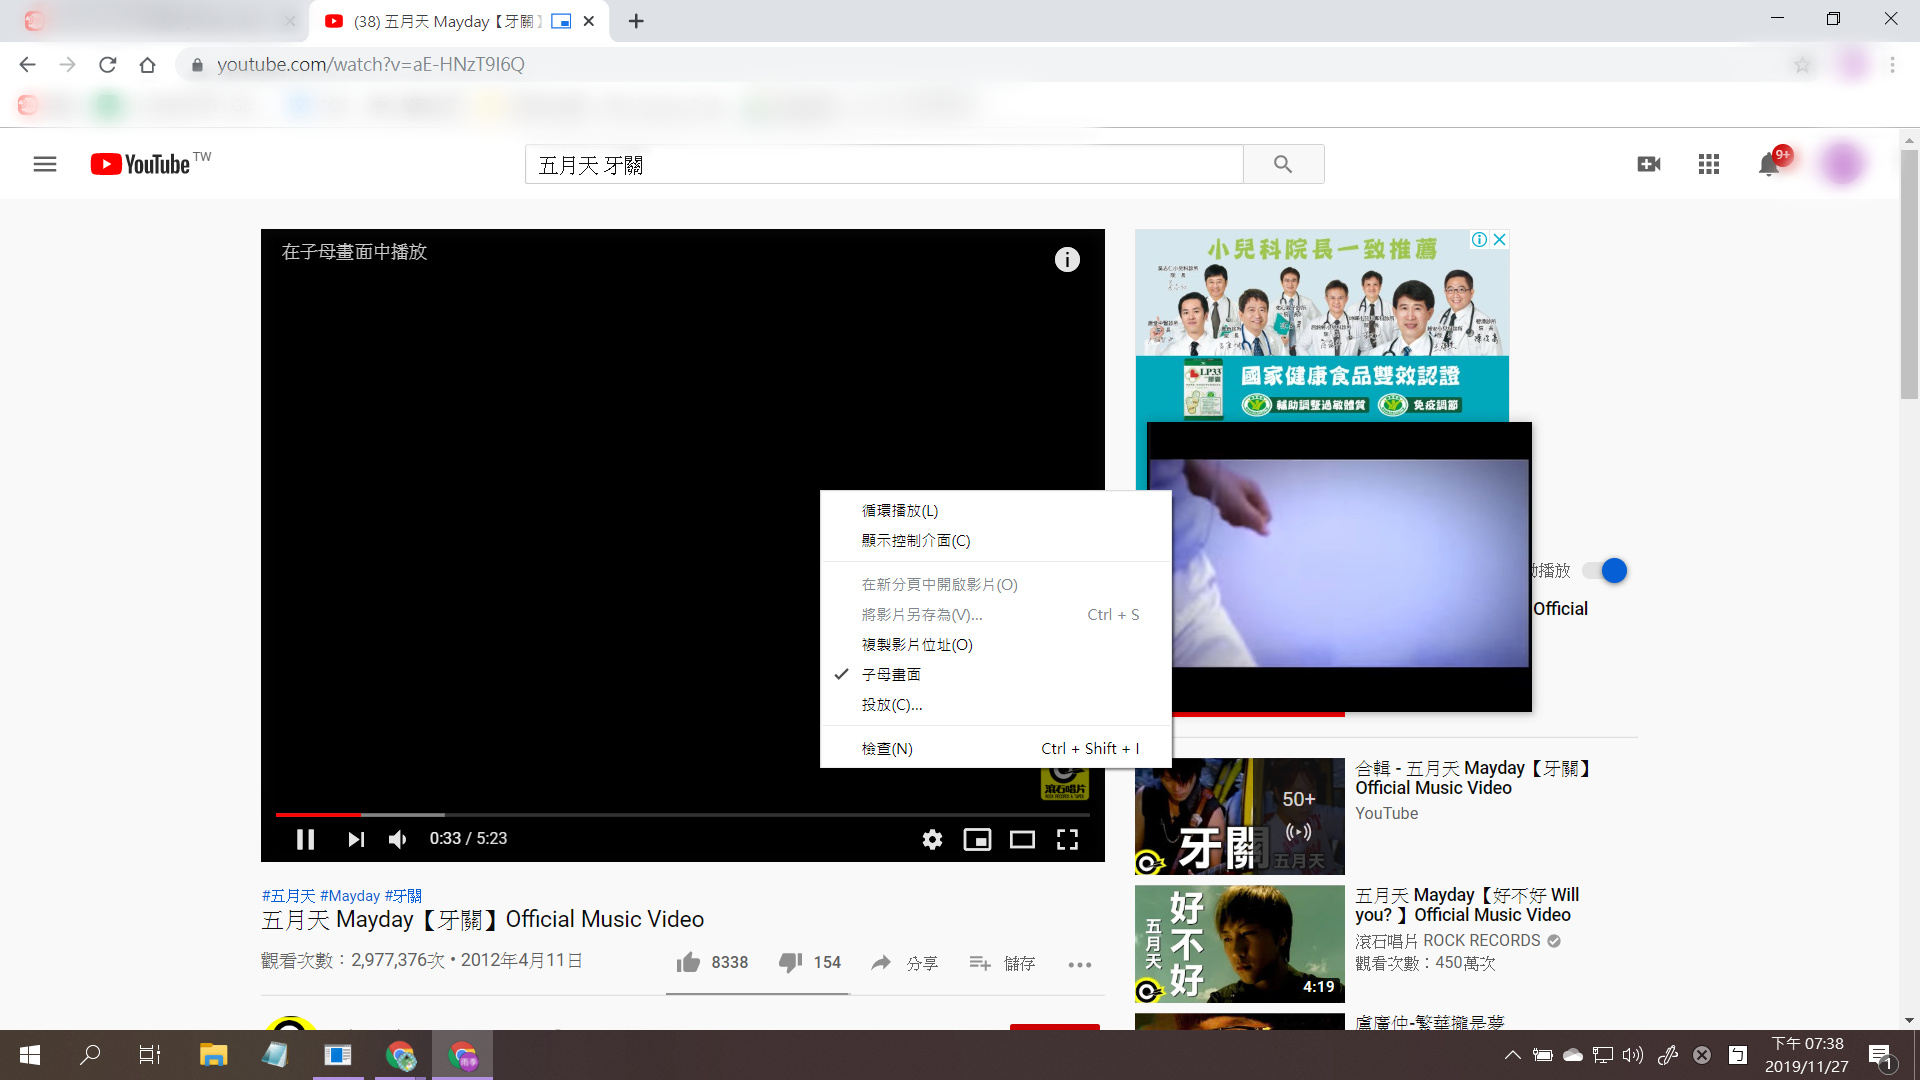Viewport: 1920px width, 1080px height.
Task: Open File Explorer from the taskbar
Action: pos(213,1055)
